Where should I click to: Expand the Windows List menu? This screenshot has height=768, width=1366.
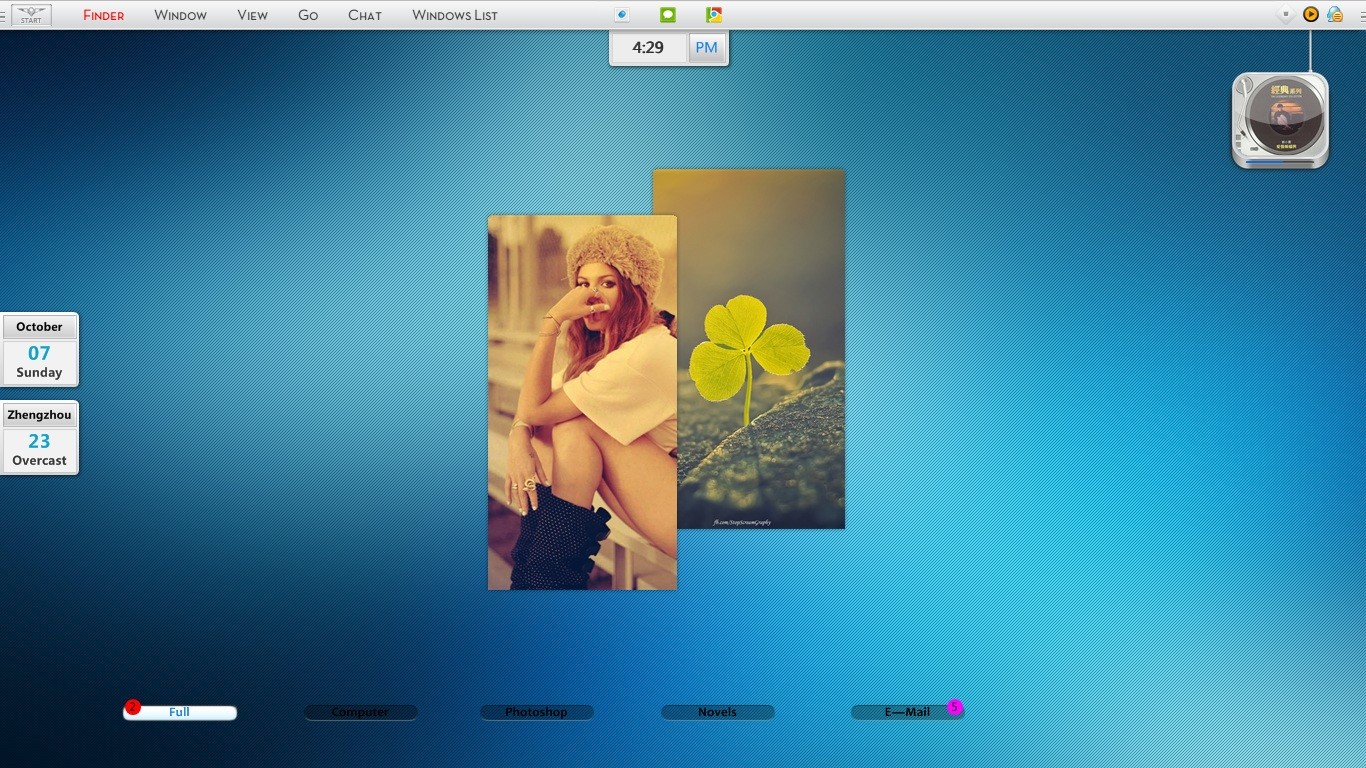(454, 15)
